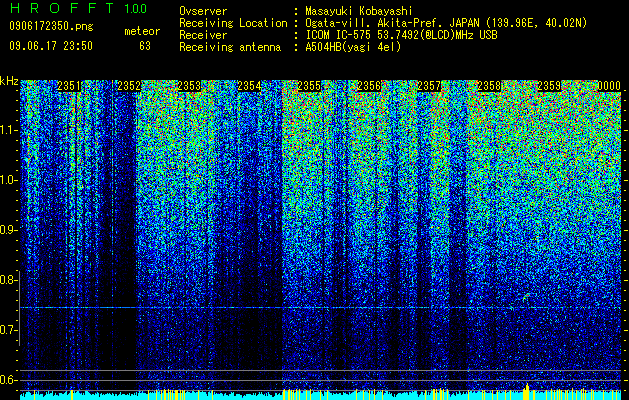Select the 2358 time marker
This screenshot has height=400, width=629.
[489, 86]
